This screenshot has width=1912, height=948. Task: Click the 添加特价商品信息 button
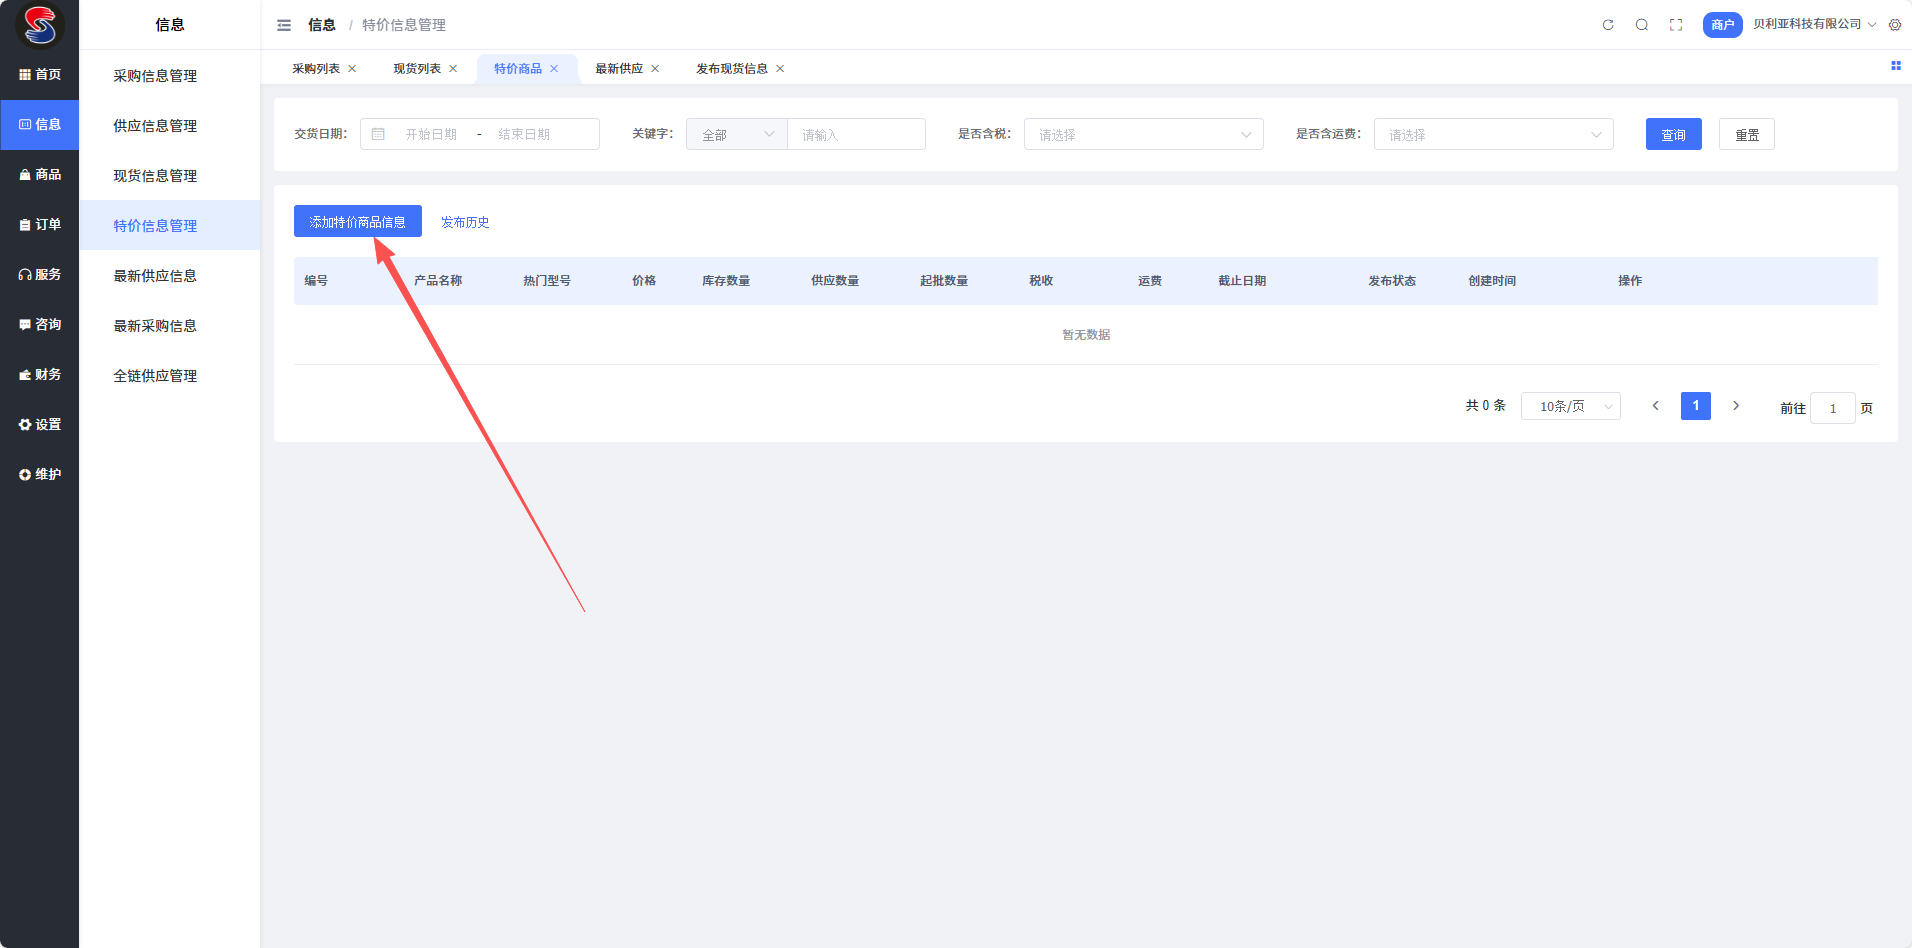tap(357, 222)
